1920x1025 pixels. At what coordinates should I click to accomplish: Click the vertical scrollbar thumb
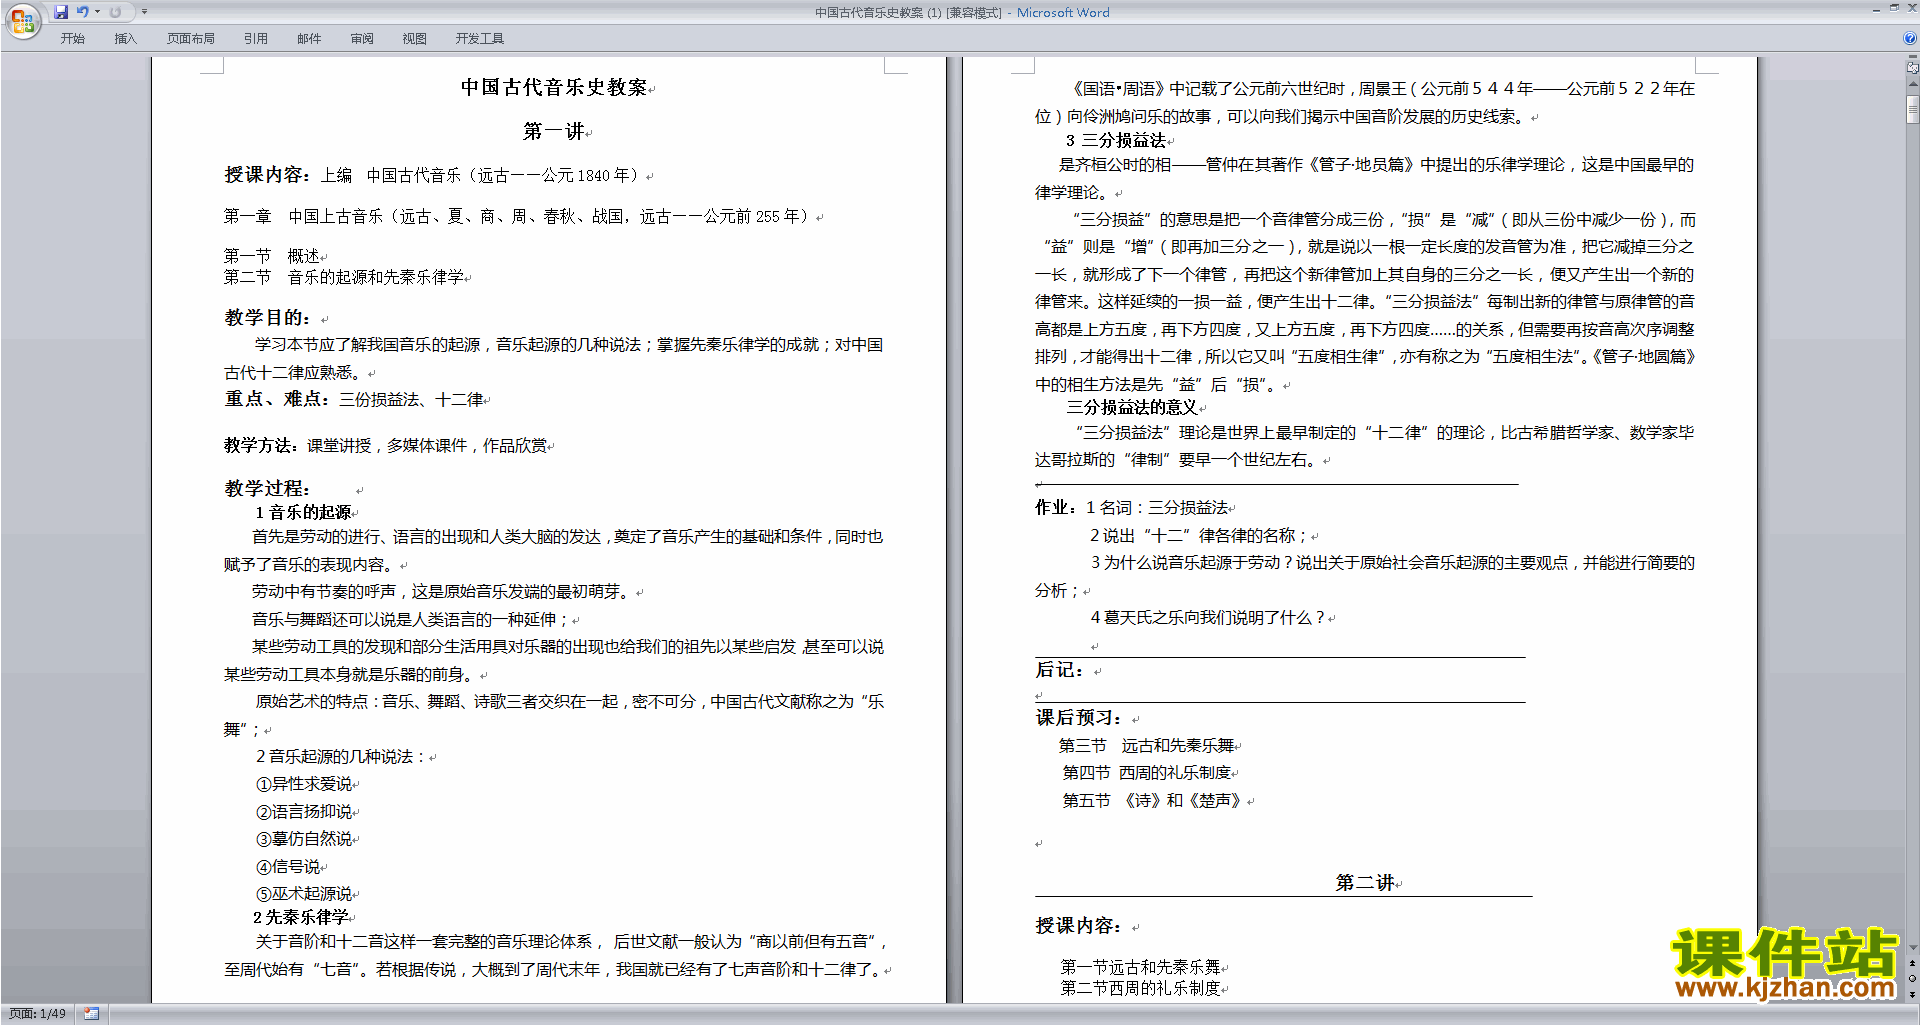[1913, 109]
